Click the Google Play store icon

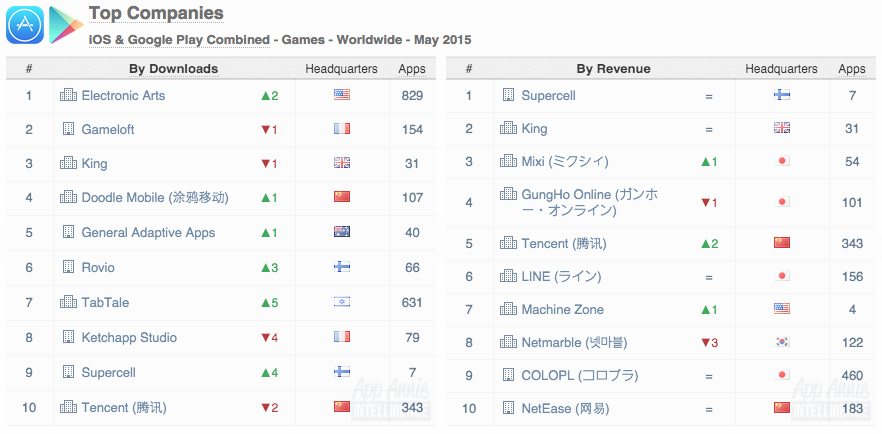pos(65,25)
